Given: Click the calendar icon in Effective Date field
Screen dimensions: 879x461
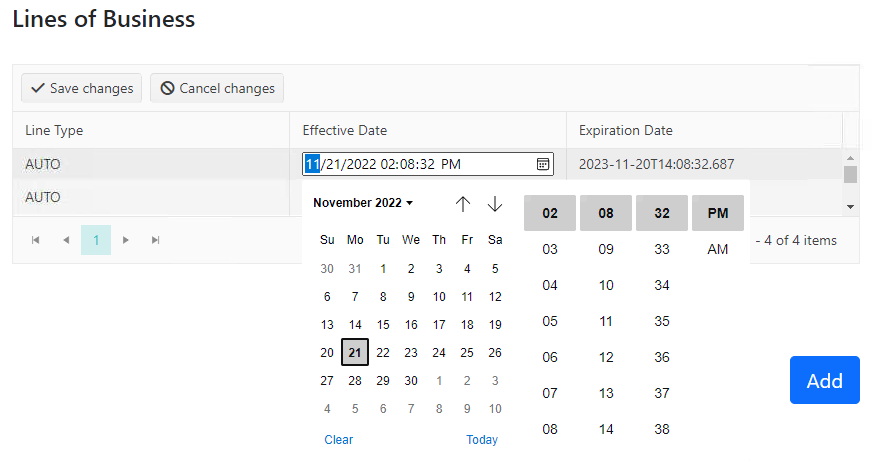Looking at the screenshot, I should [543, 164].
